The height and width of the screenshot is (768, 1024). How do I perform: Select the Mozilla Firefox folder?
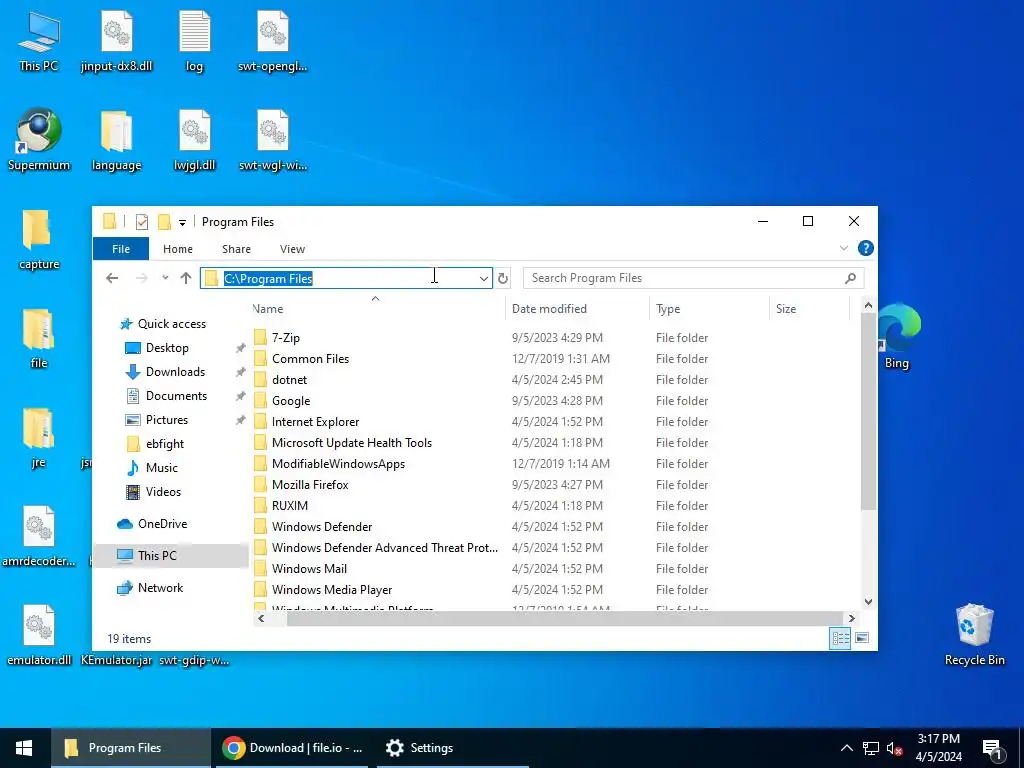coord(310,485)
